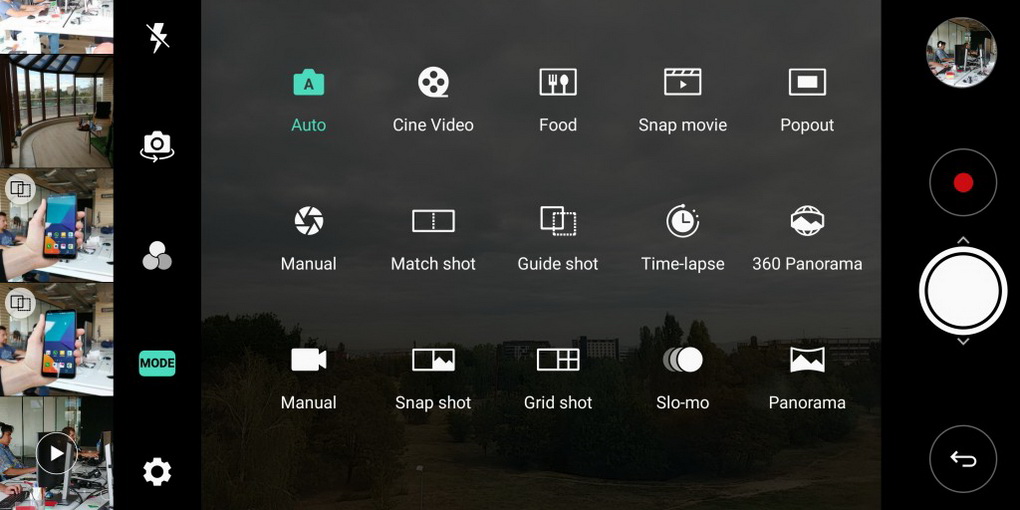Viewport: 1020px width, 510px height.
Task: Expand zoom with up chevron above shutter
Action: (x=963, y=240)
